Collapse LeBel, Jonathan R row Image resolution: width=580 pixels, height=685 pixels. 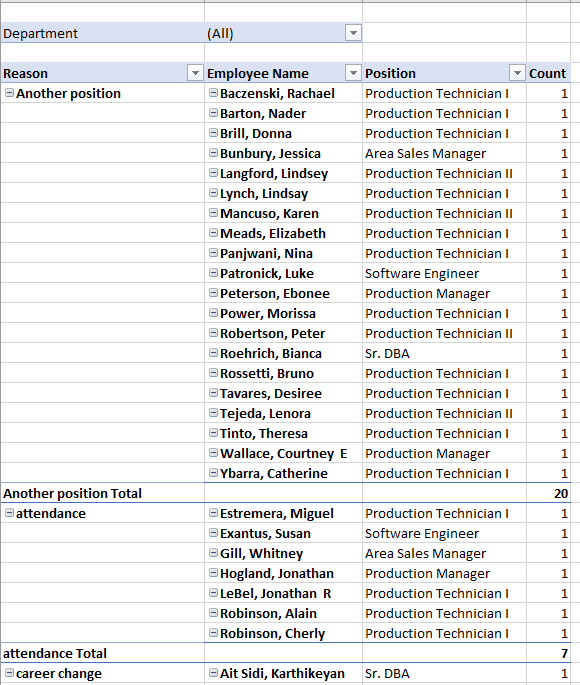click(x=213, y=593)
